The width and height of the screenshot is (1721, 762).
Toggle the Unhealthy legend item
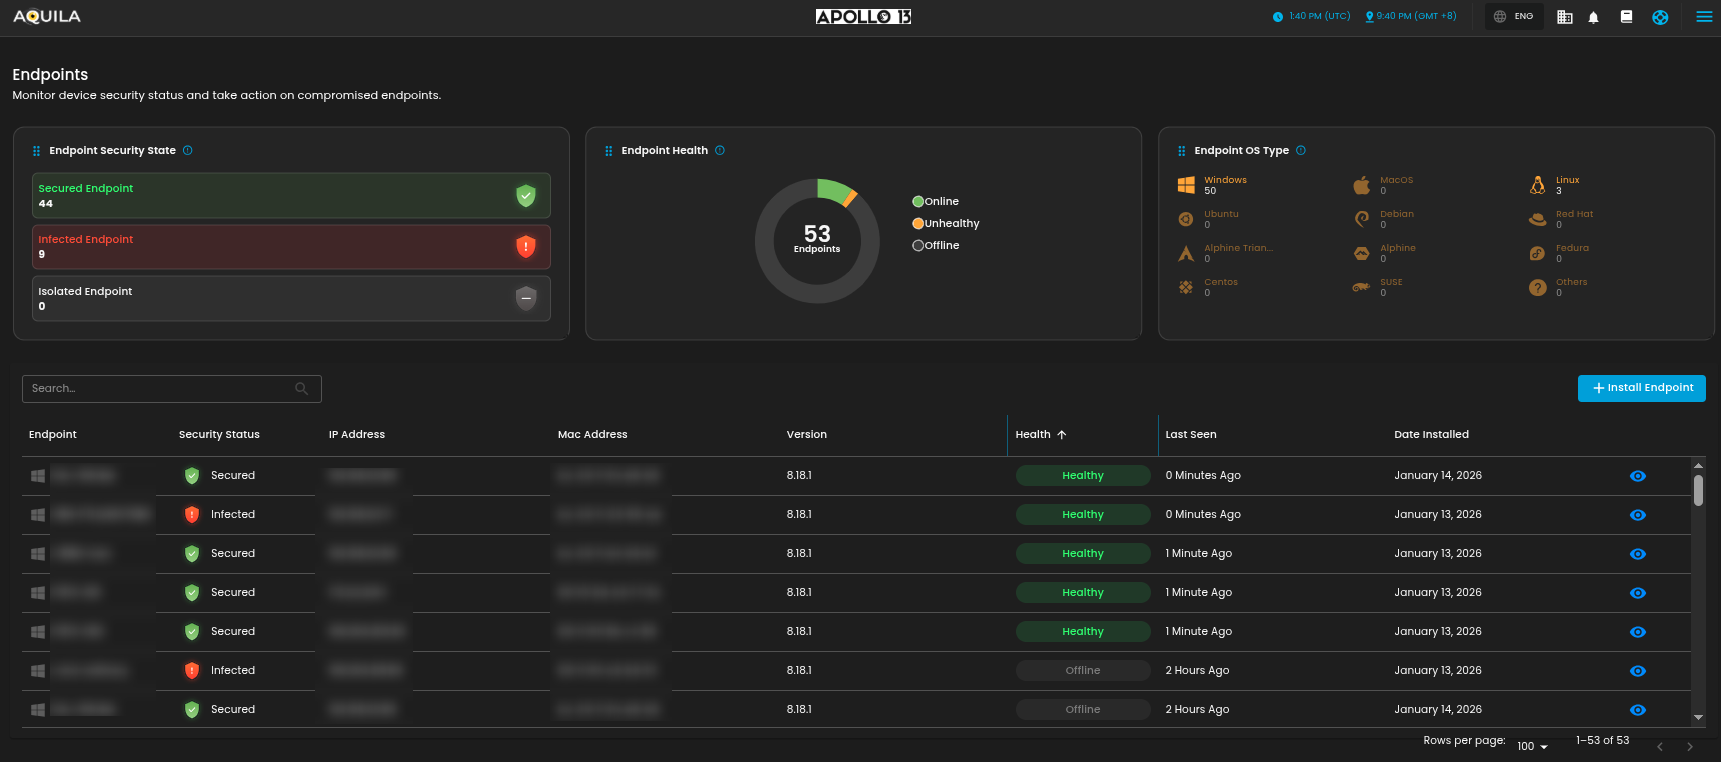945,224
